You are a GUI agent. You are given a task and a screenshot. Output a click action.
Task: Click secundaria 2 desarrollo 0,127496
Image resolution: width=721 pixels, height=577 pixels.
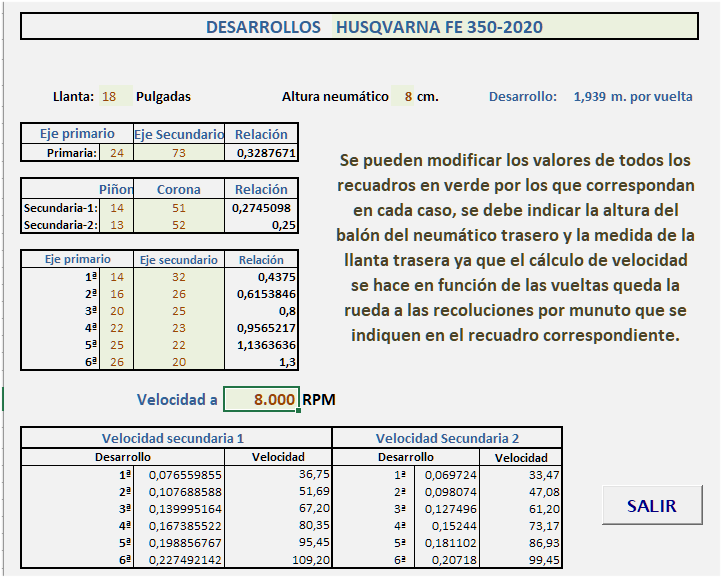pyautogui.click(x=451, y=509)
